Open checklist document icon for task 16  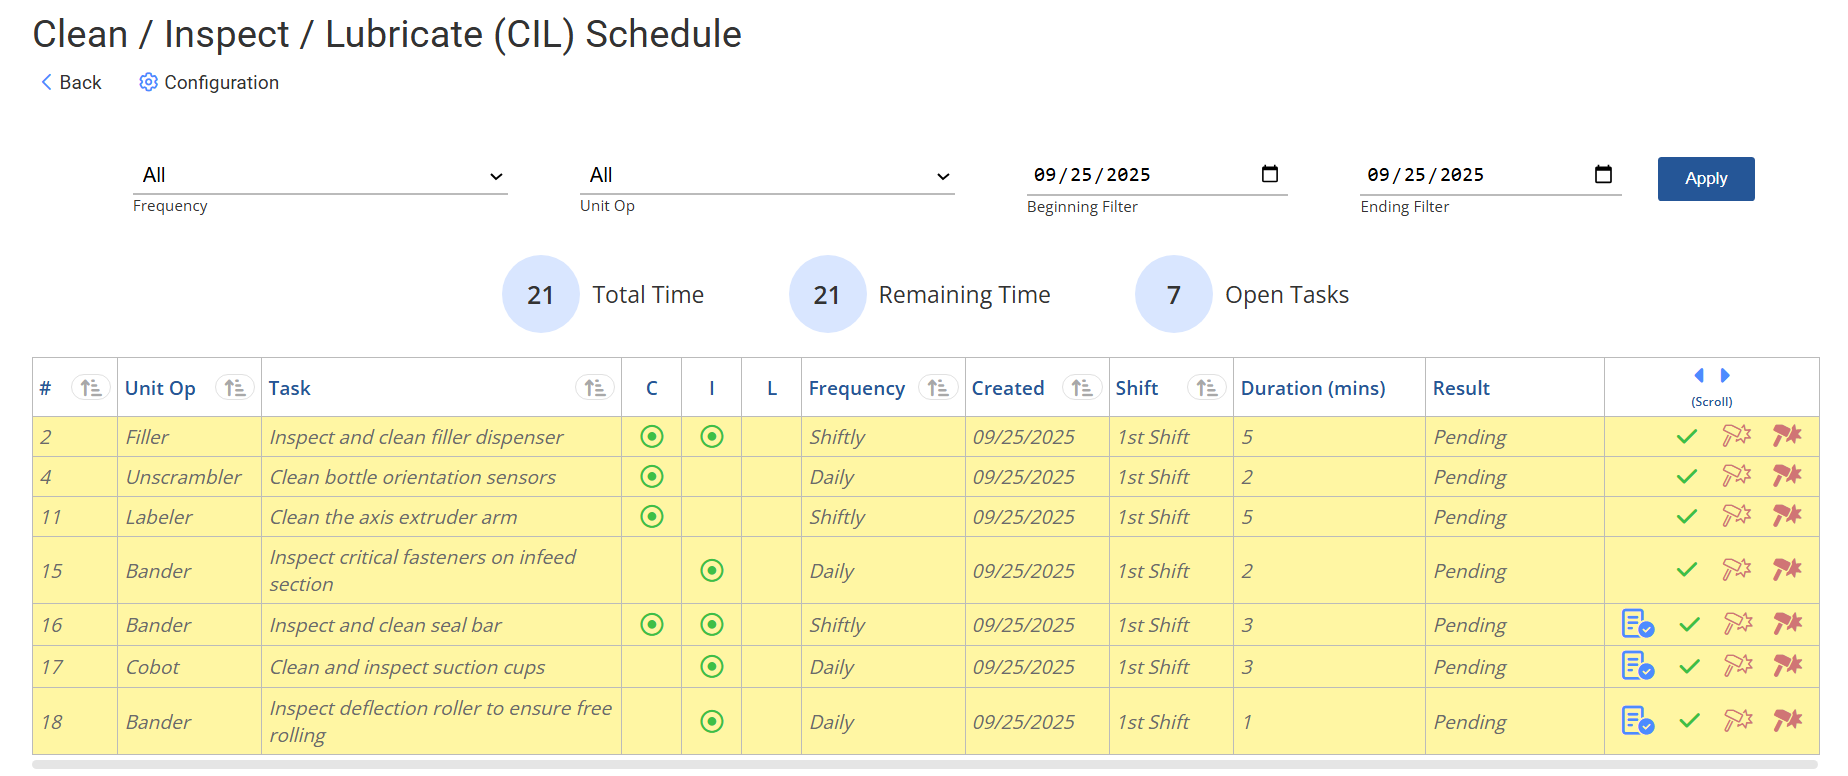[x=1637, y=624]
